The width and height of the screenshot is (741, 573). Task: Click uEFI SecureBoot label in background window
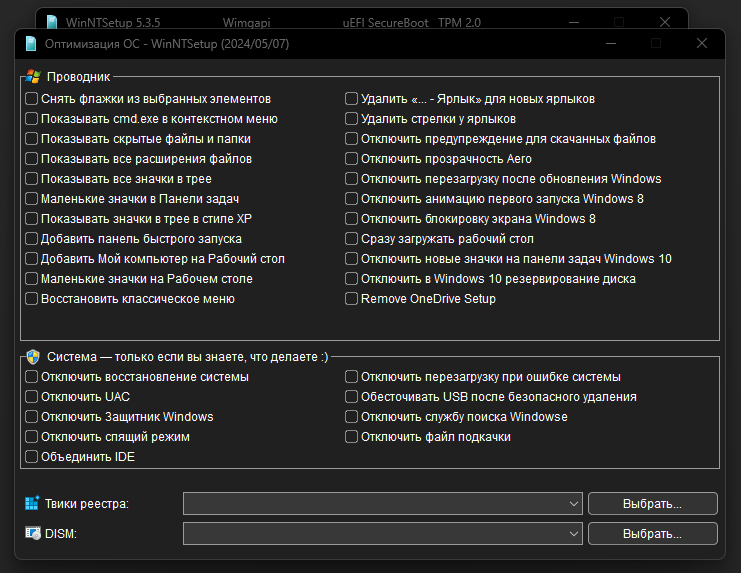coord(386,23)
